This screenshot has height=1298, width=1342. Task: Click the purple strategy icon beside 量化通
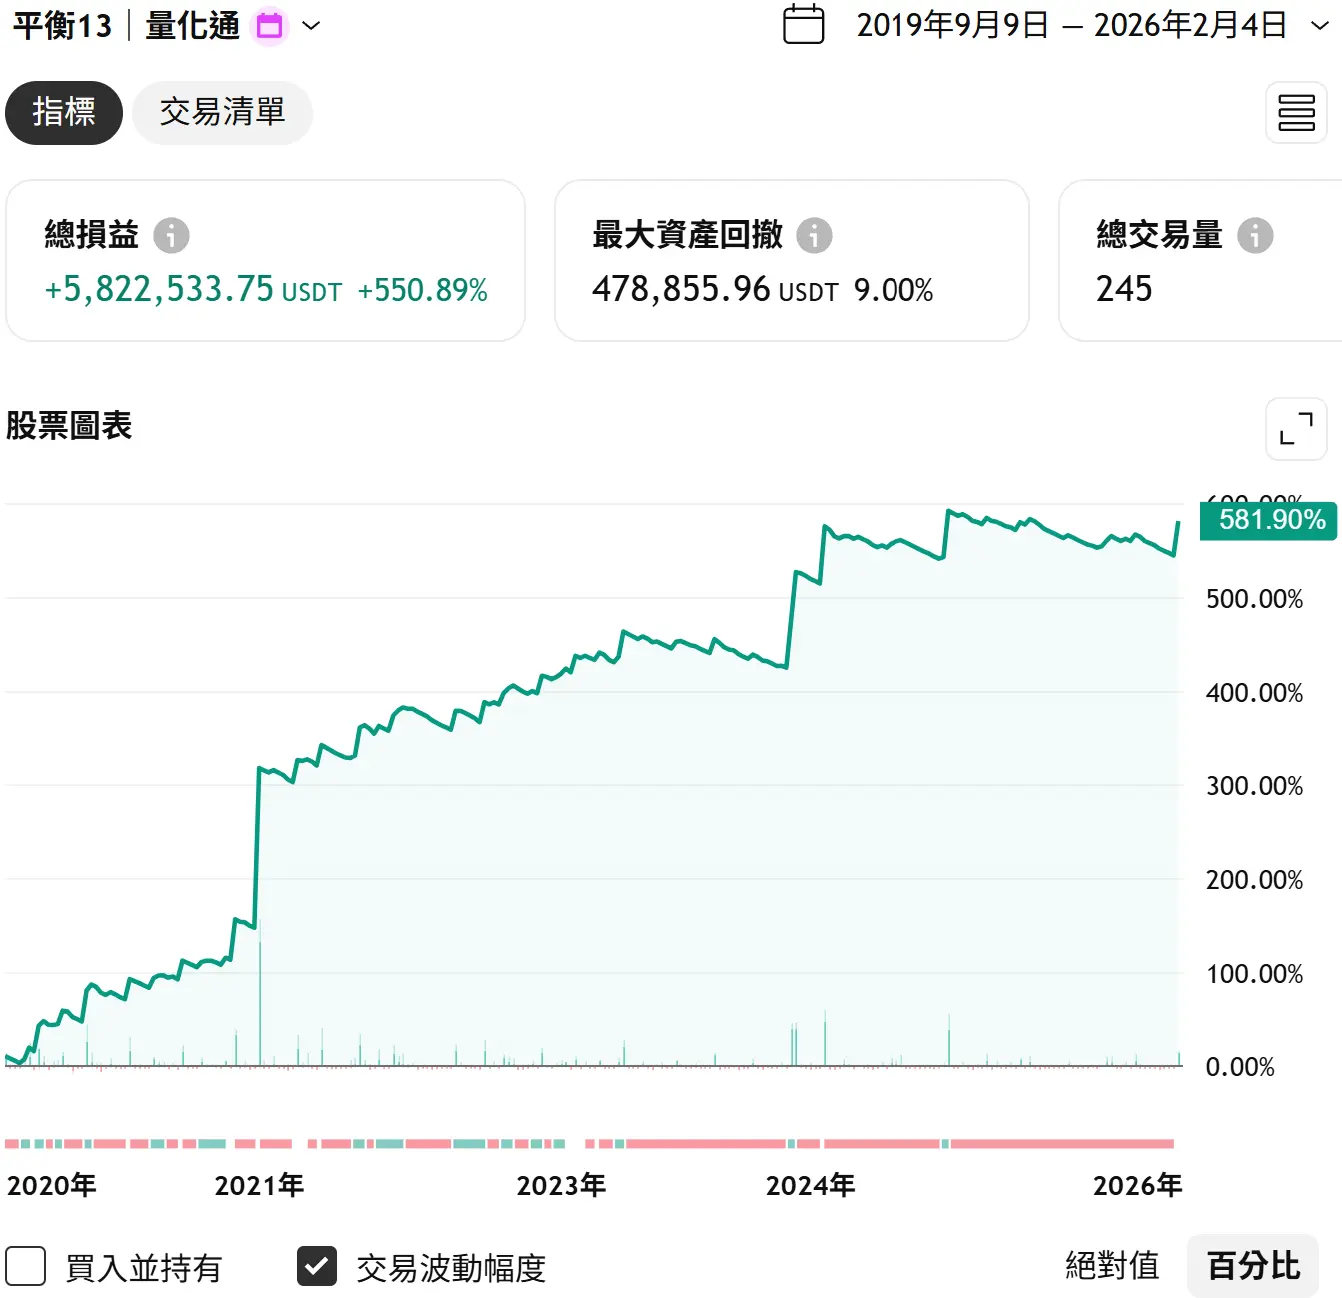tap(270, 26)
